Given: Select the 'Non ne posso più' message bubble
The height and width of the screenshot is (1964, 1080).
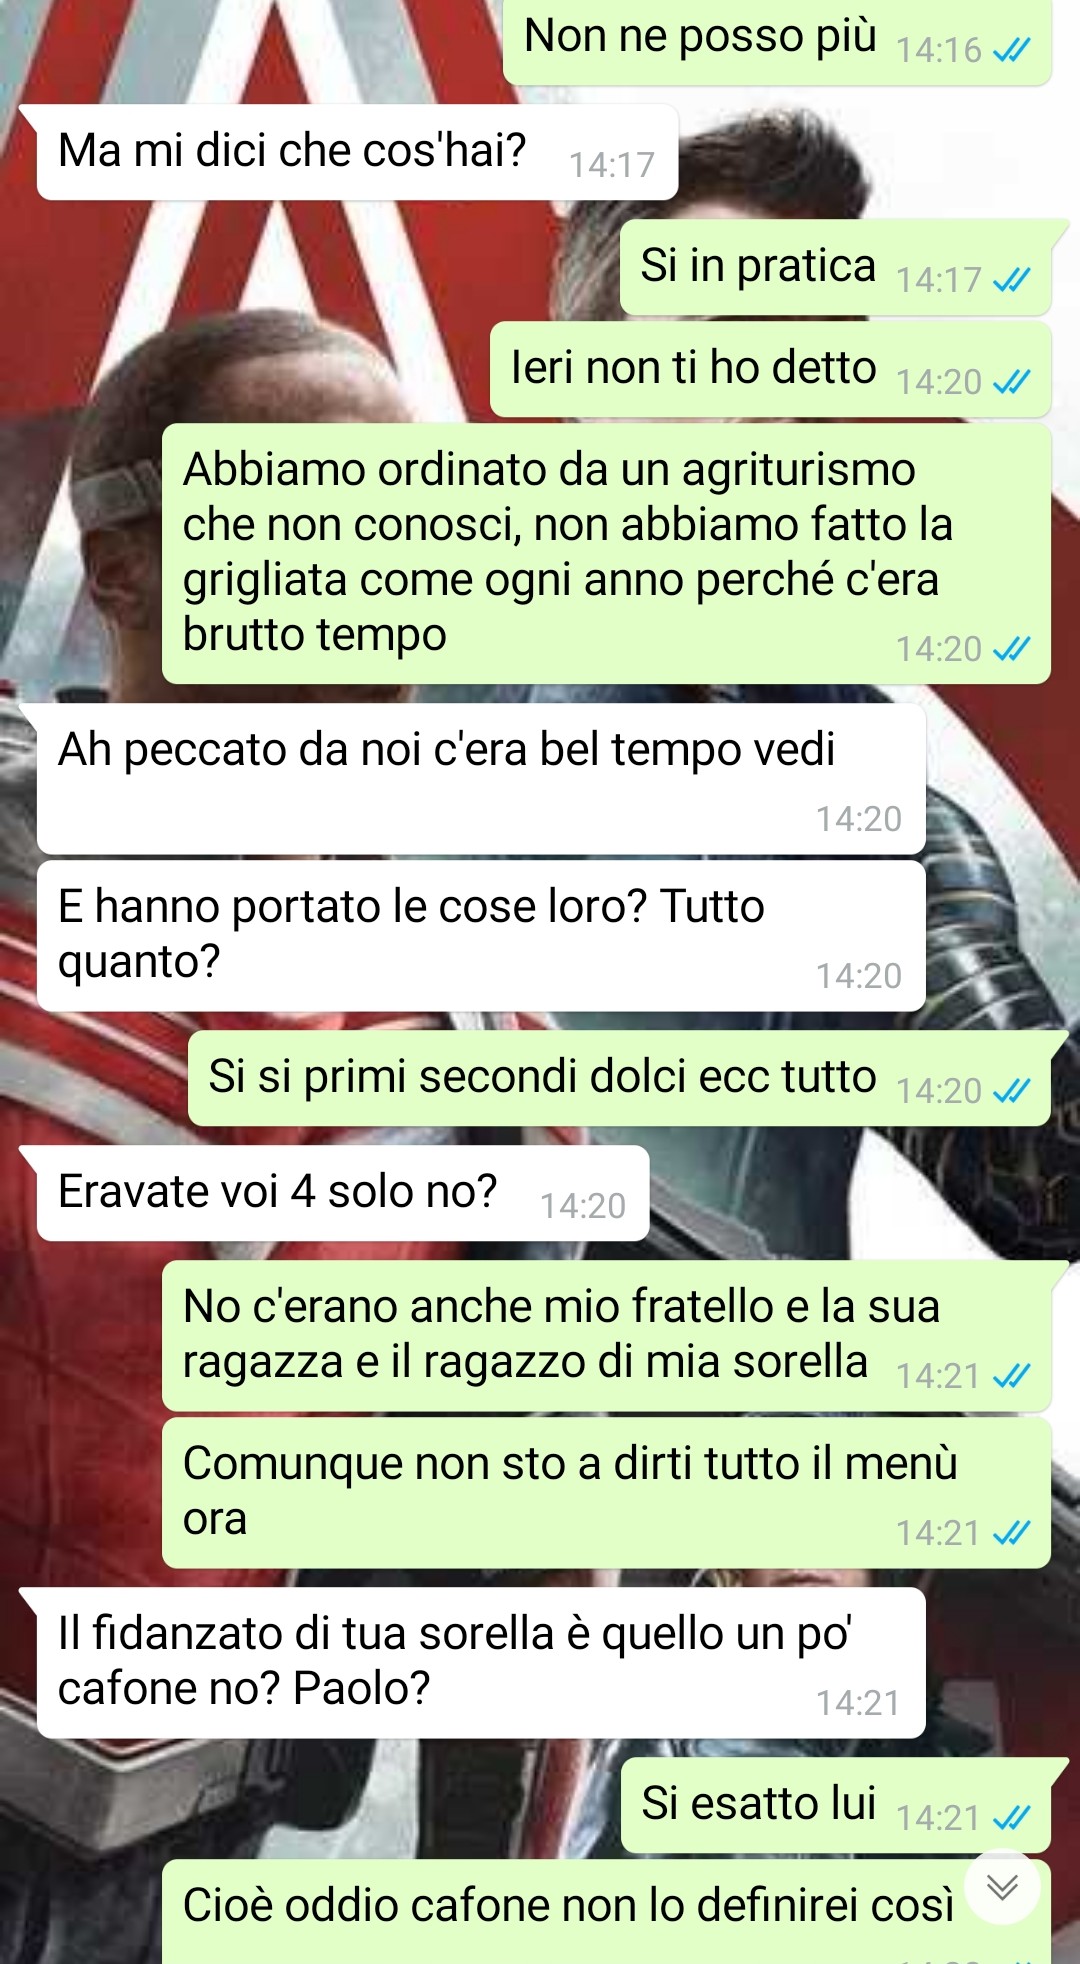Looking at the screenshot, I should pyautogui.click(x=777, y=40).
